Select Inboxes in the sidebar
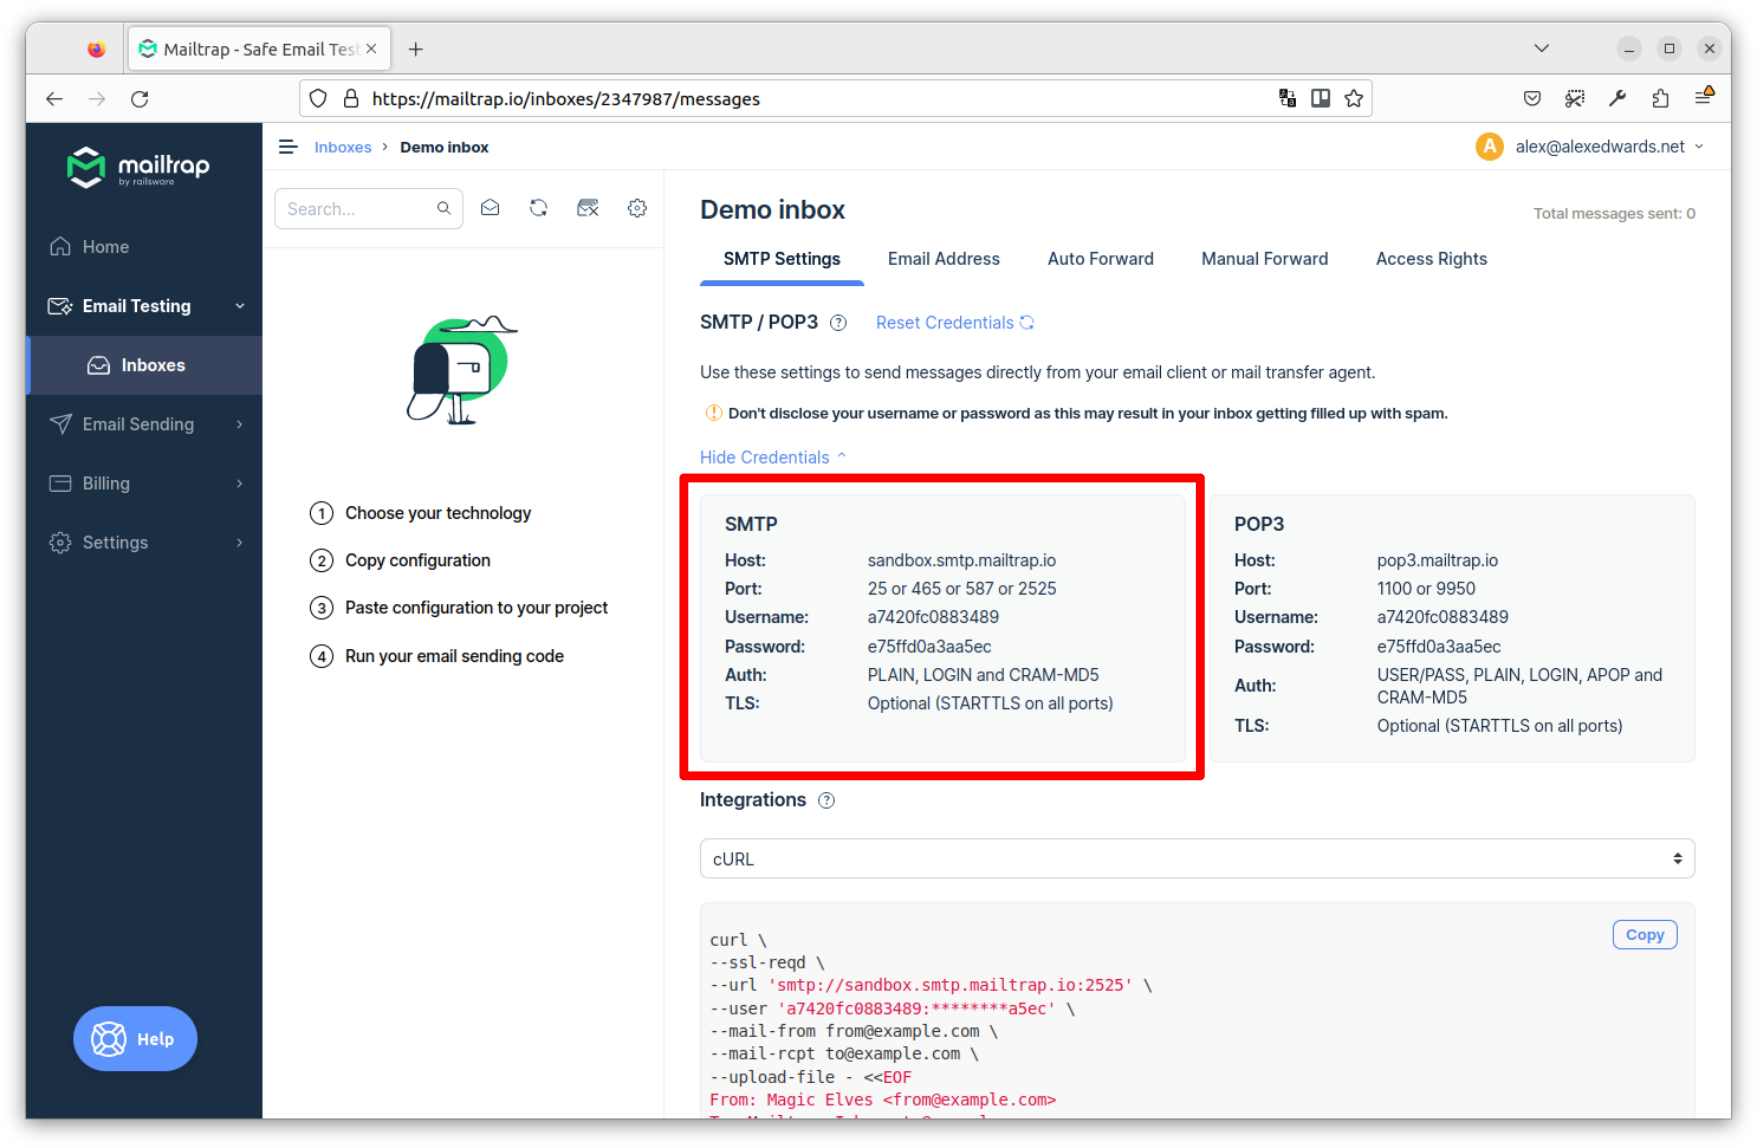The image size is (1757, 1148). point(152,365)
